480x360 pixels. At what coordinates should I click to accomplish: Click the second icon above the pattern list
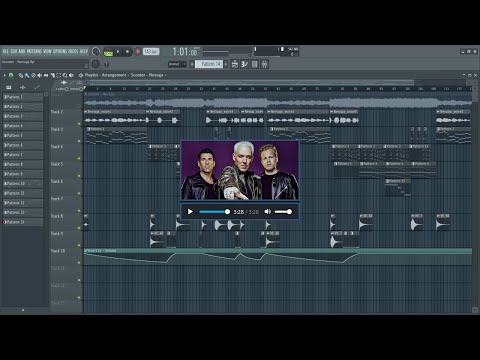(x=23, y=87)
